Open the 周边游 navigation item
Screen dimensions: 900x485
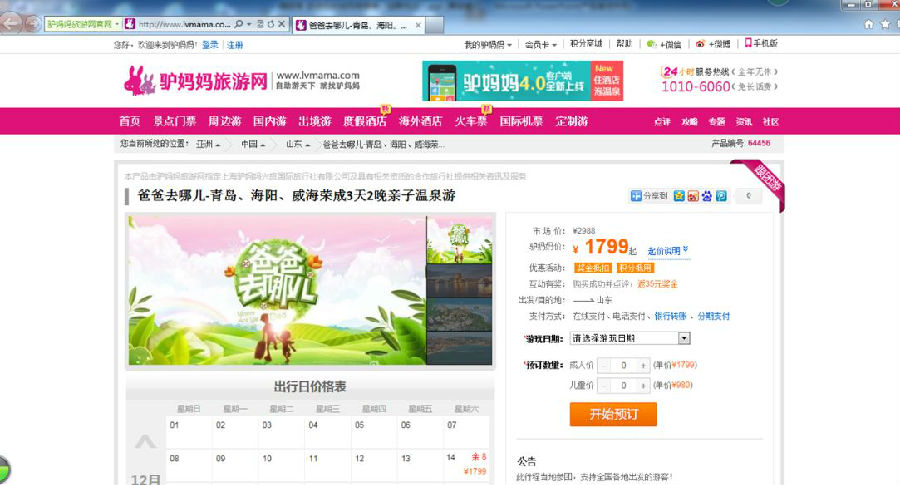(x=224, y=121)
